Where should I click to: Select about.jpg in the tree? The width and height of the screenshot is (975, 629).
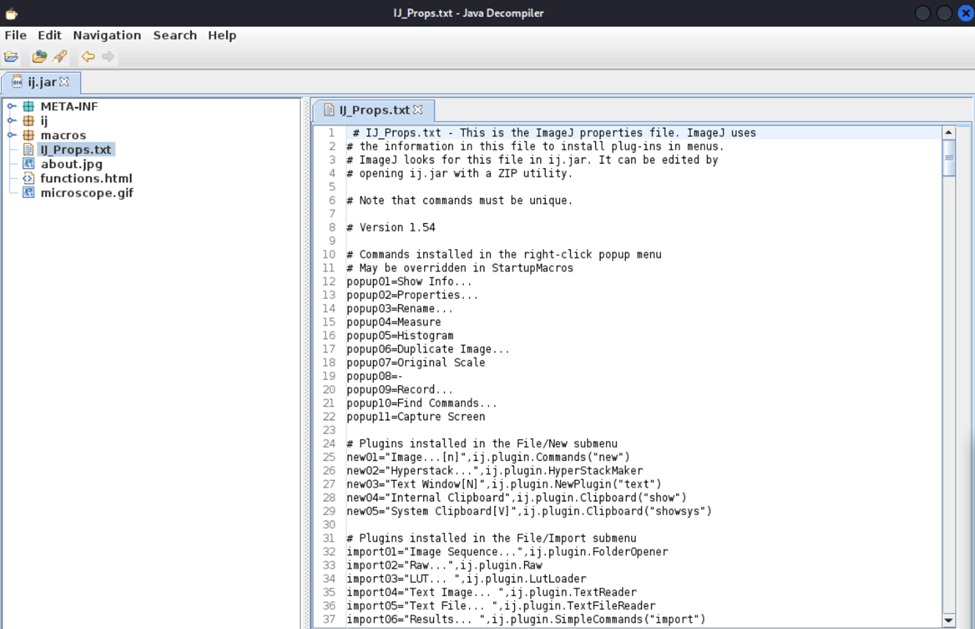tap(72, 164)
